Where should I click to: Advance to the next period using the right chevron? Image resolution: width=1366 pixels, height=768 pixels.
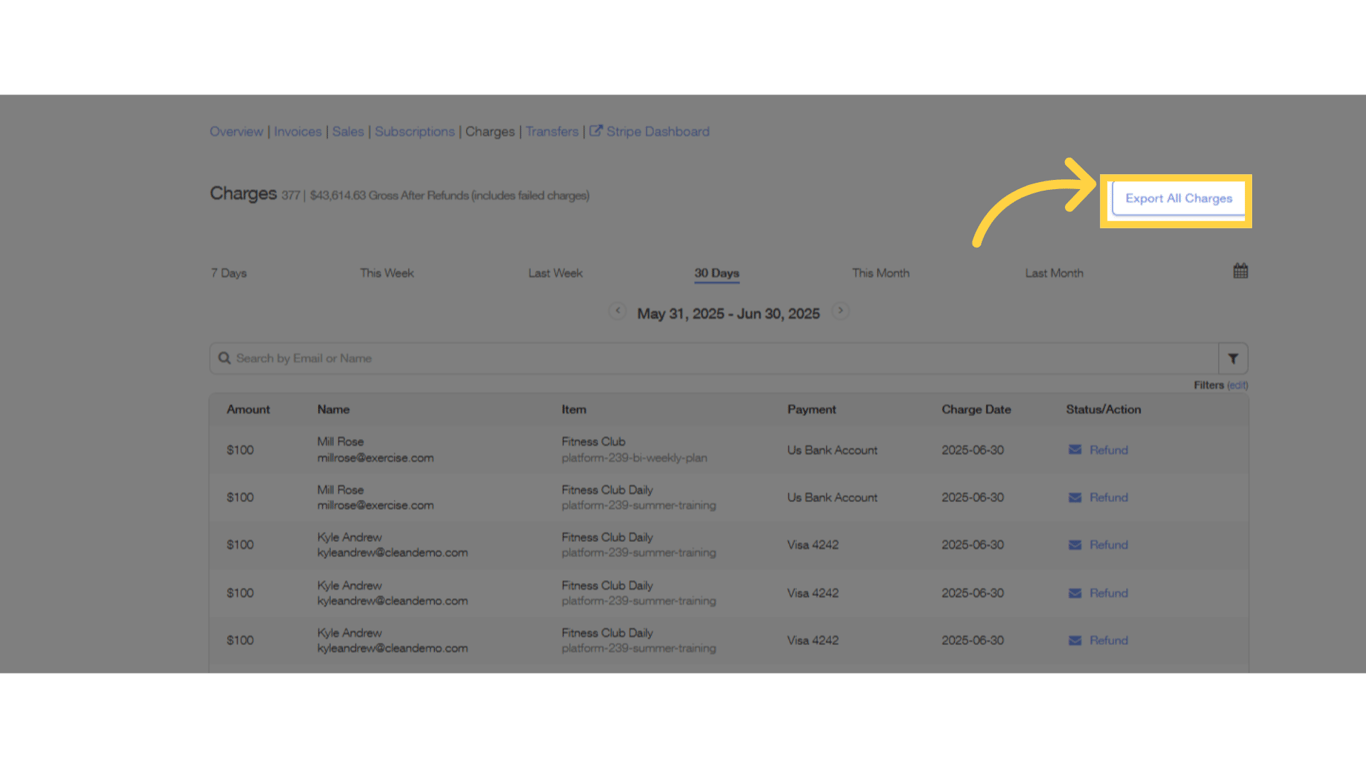[840, 311]
